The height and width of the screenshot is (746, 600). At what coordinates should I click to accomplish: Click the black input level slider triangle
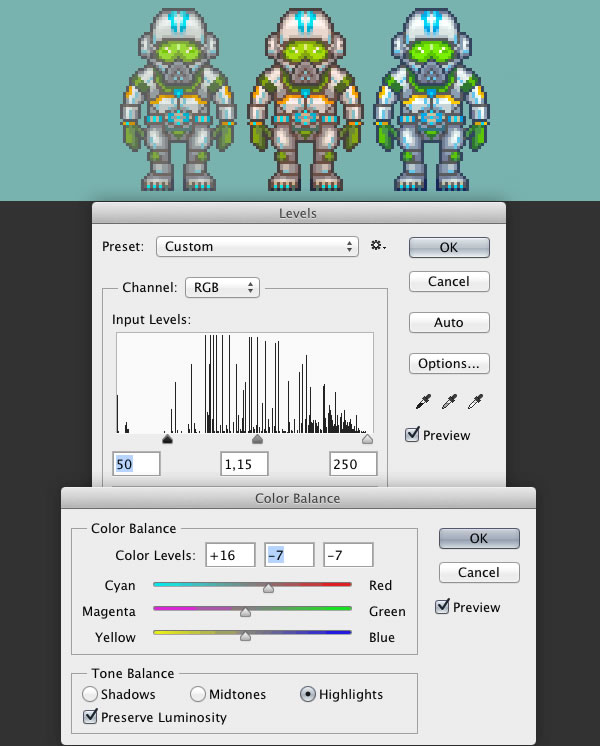(x=167, y=438)
